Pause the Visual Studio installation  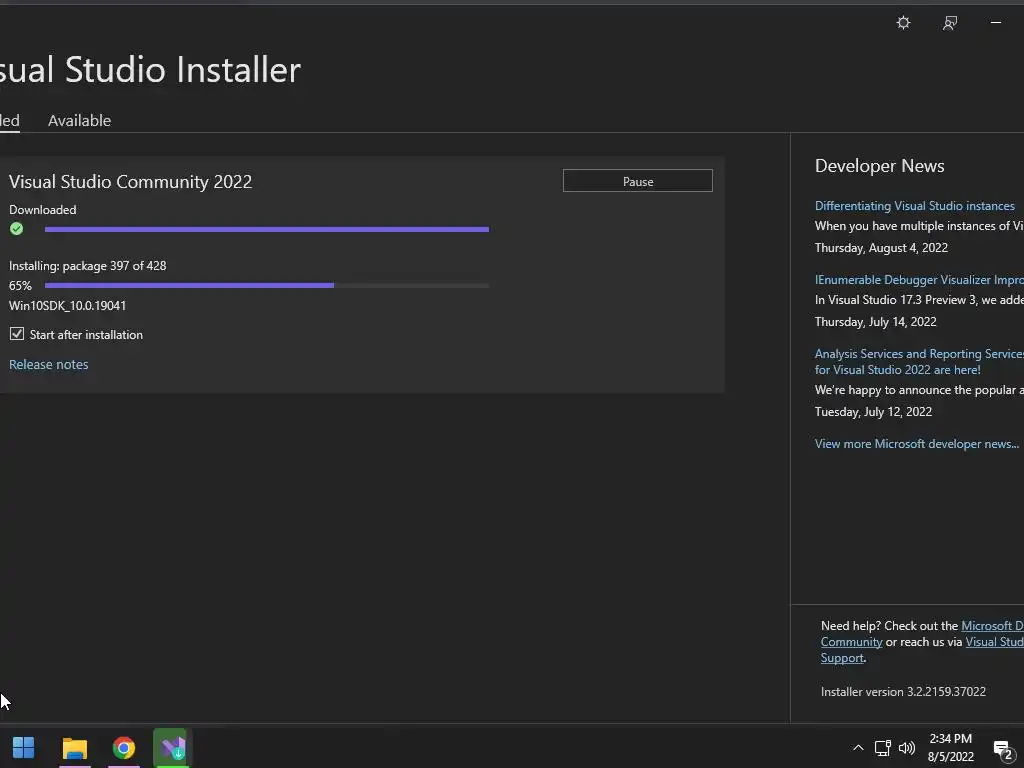pos(637,181)
